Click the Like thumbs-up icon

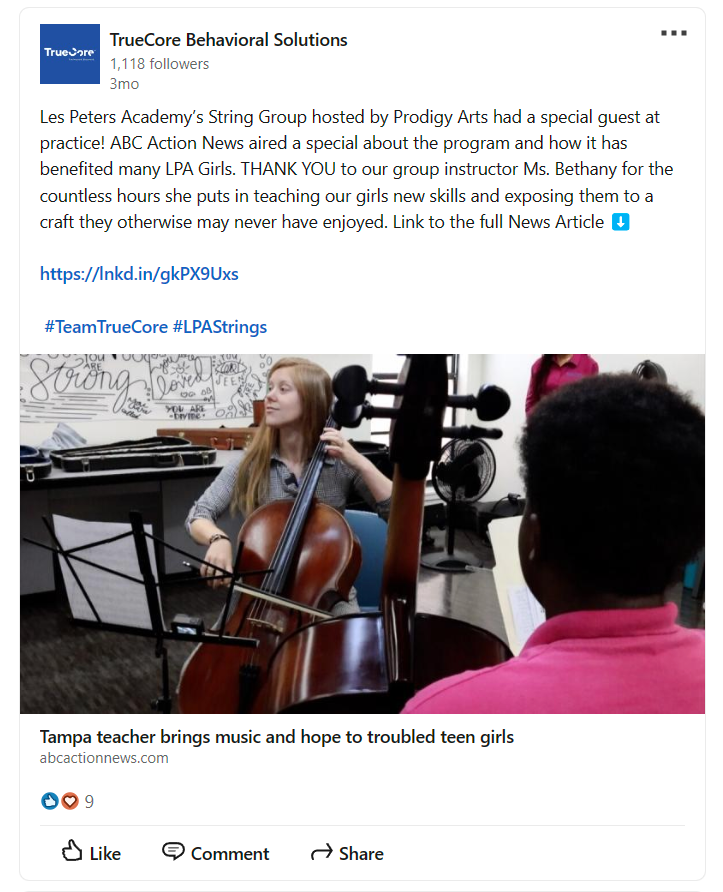(72, 850)
